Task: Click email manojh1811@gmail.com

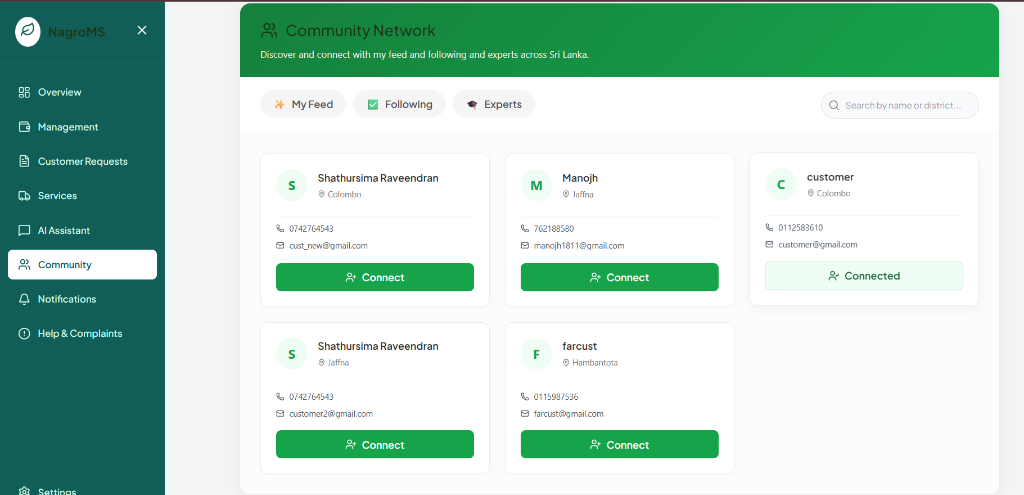Action: (579, 246)
